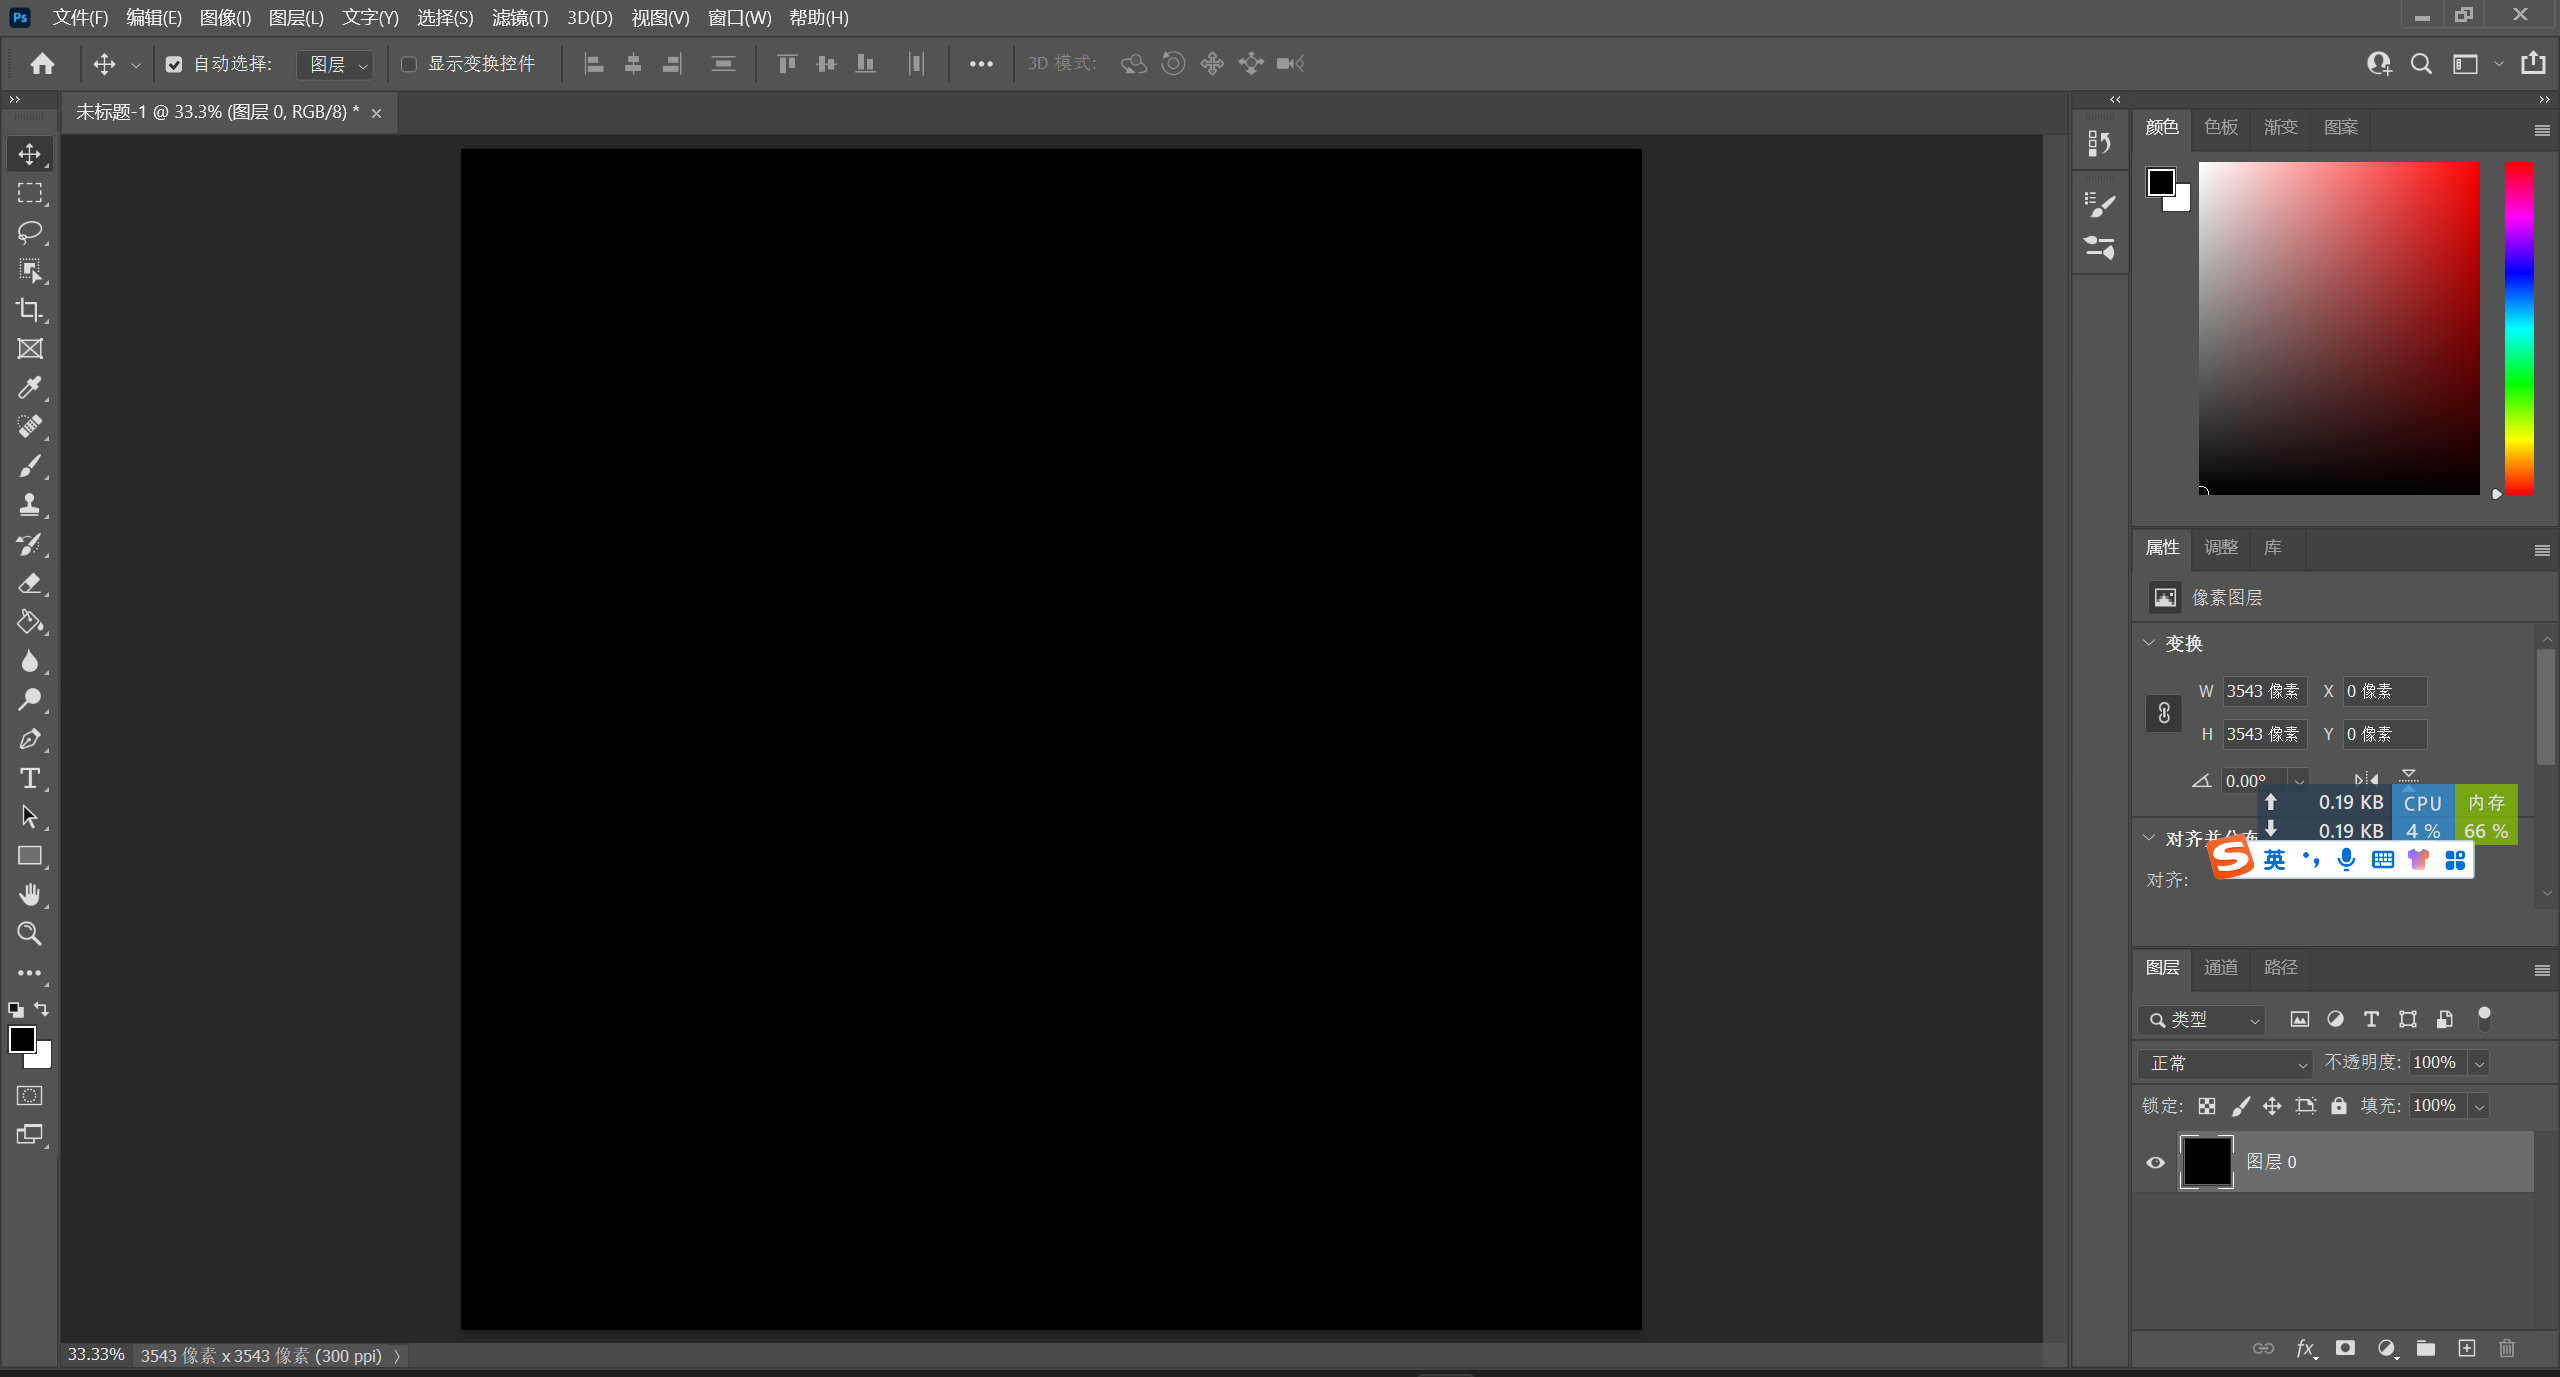Select the Brush tool
2560x1377 pixels.
(29, 466)
